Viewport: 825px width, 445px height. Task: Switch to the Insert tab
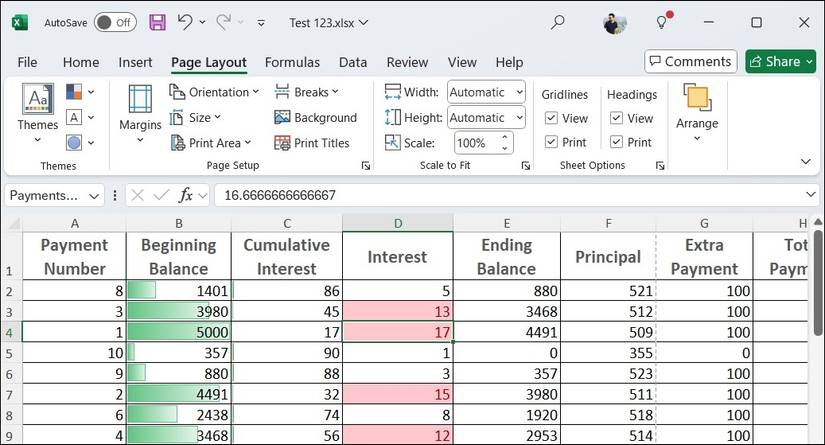click(135, 62)
